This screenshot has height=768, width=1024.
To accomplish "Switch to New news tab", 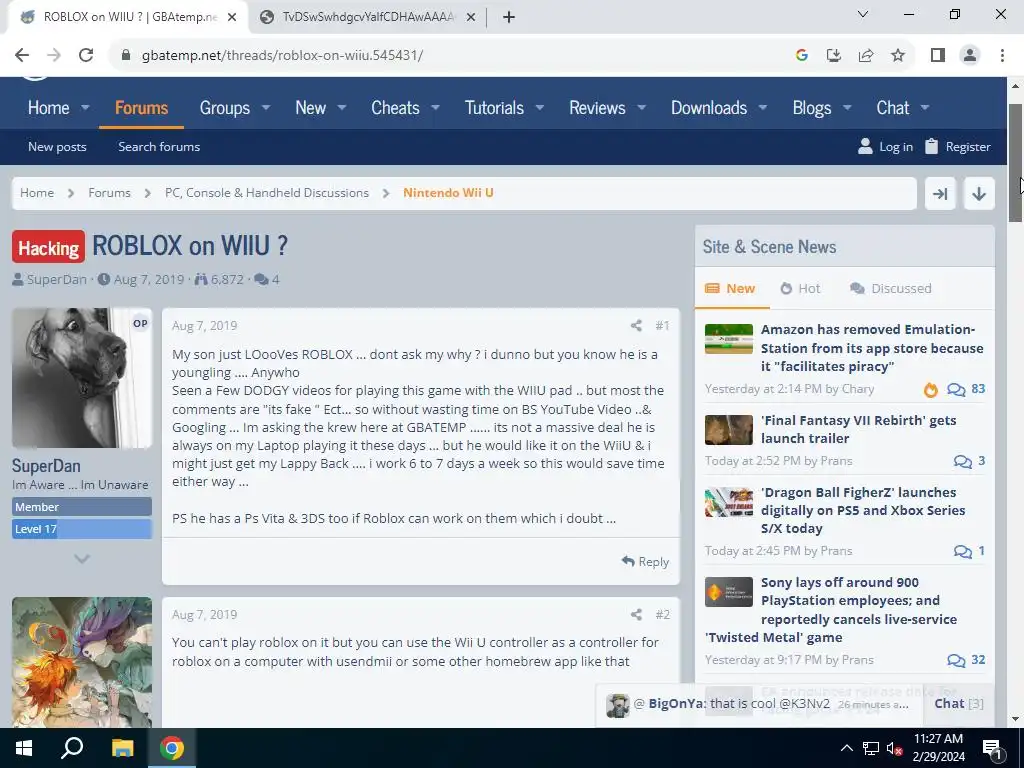I will pyautogui.click(x=731, y=289).
